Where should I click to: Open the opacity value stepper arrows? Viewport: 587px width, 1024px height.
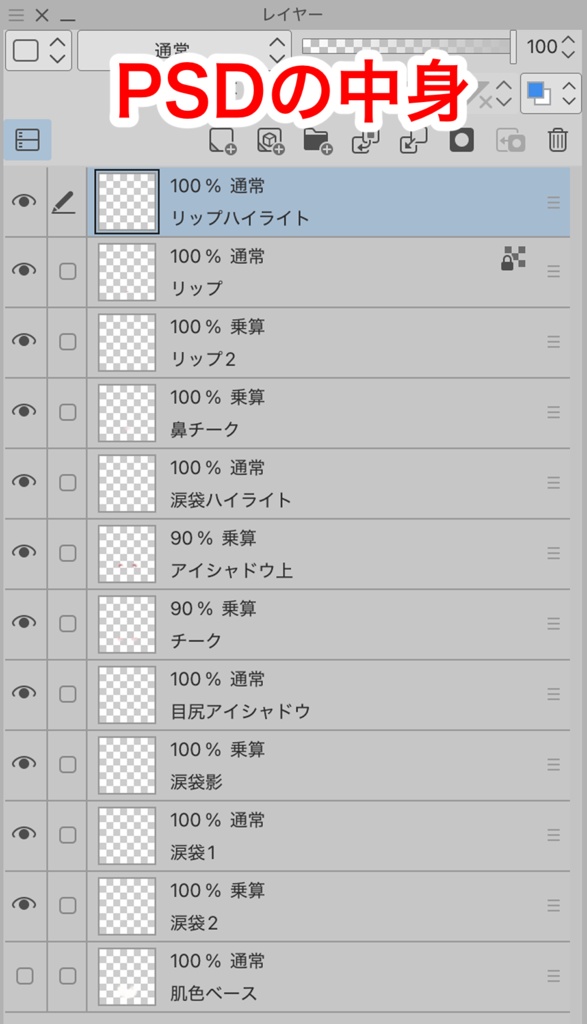[x=568, y=47]
